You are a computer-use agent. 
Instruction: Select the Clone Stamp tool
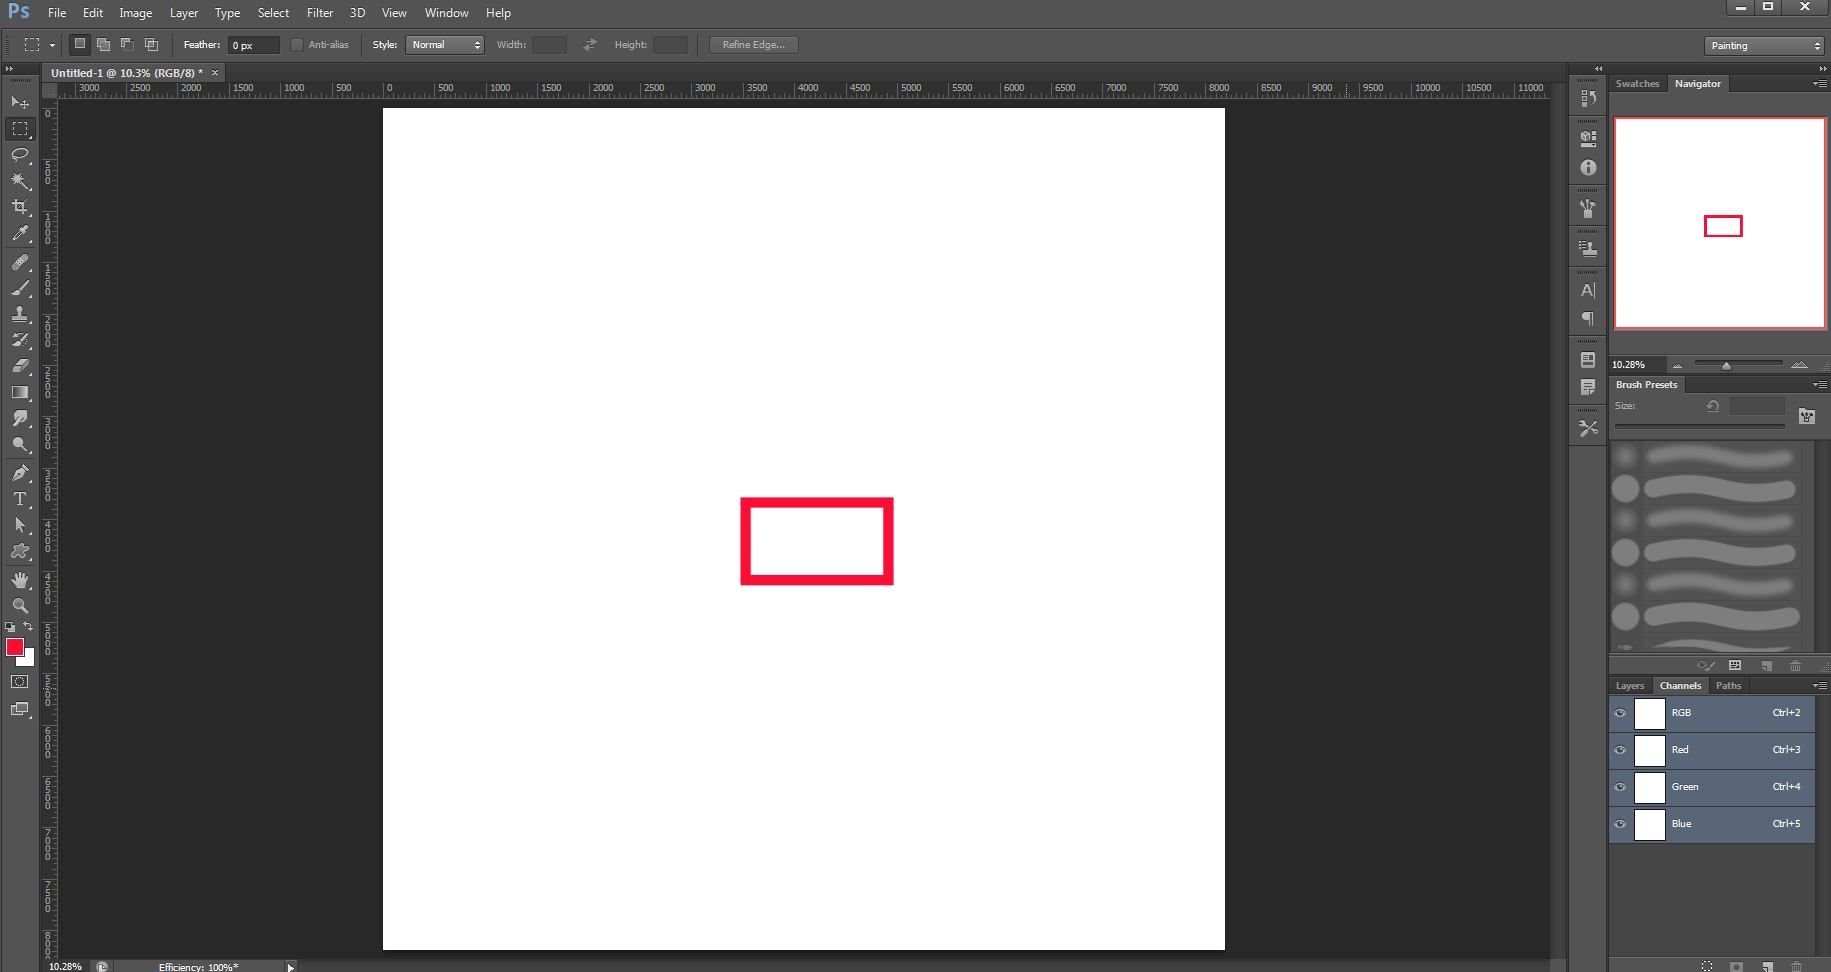tap(20, 314)
